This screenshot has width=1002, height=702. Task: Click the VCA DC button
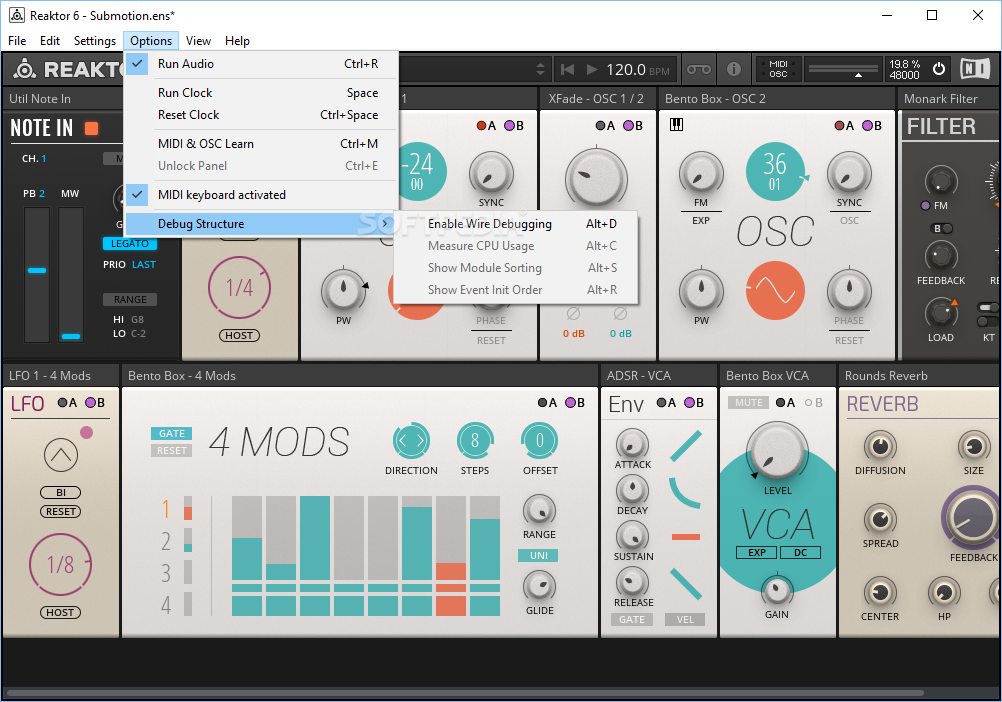click(800, 553)
